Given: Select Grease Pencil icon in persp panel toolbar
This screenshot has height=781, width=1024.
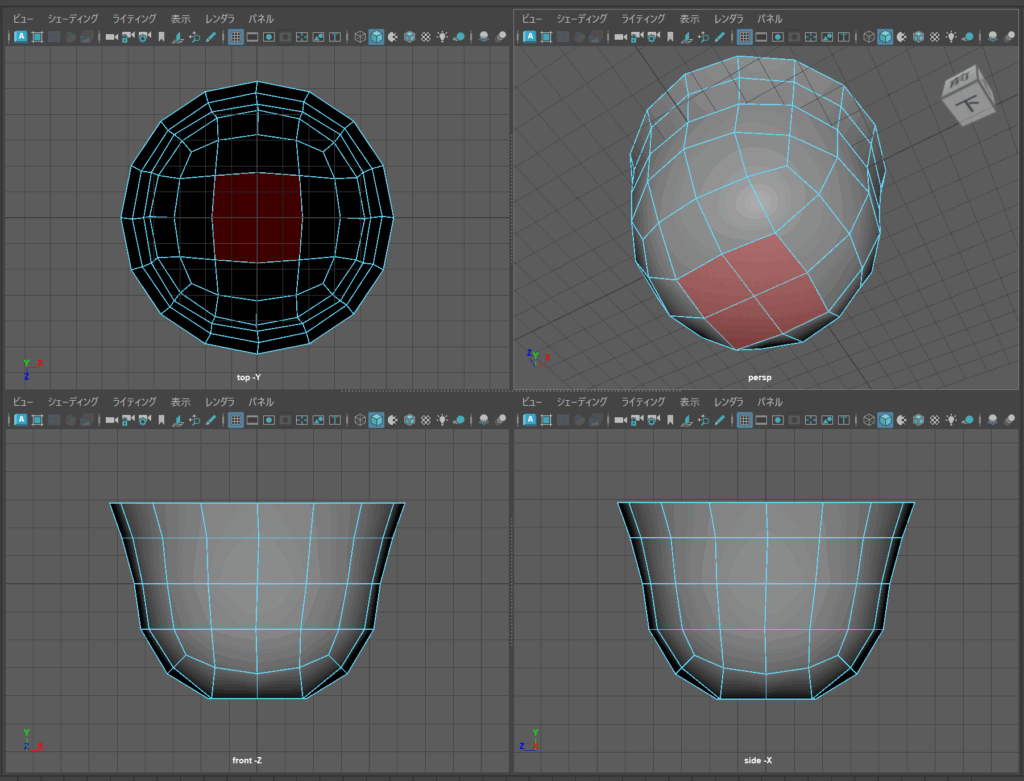Looking at the screenshot, I should pyautogui.click(x=718, y=37).
